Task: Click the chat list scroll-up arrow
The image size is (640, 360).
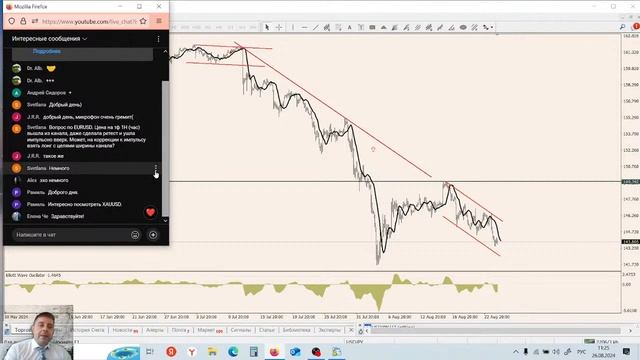Action: (x=165, y=51)
